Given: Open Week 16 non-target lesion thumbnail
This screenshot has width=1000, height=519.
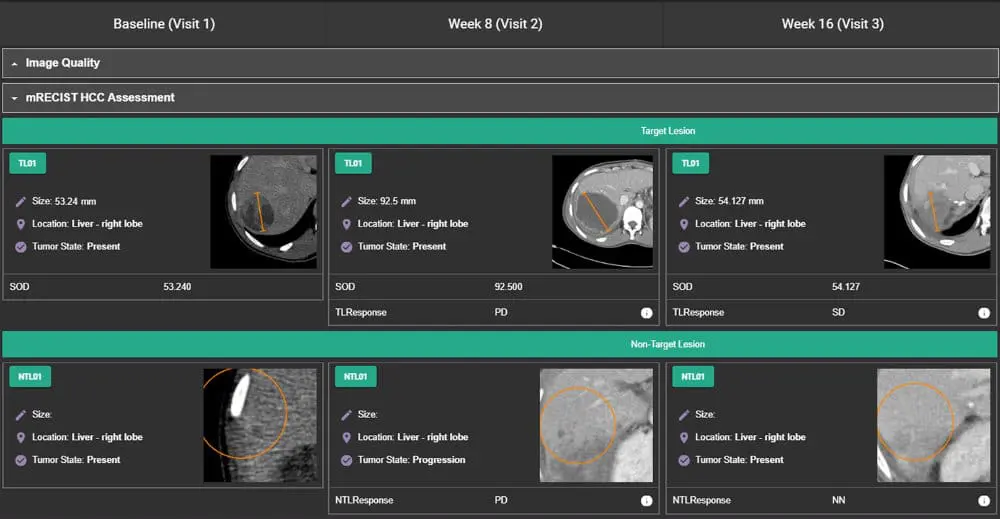Looking at the screenshot, I should pos(933,426).
